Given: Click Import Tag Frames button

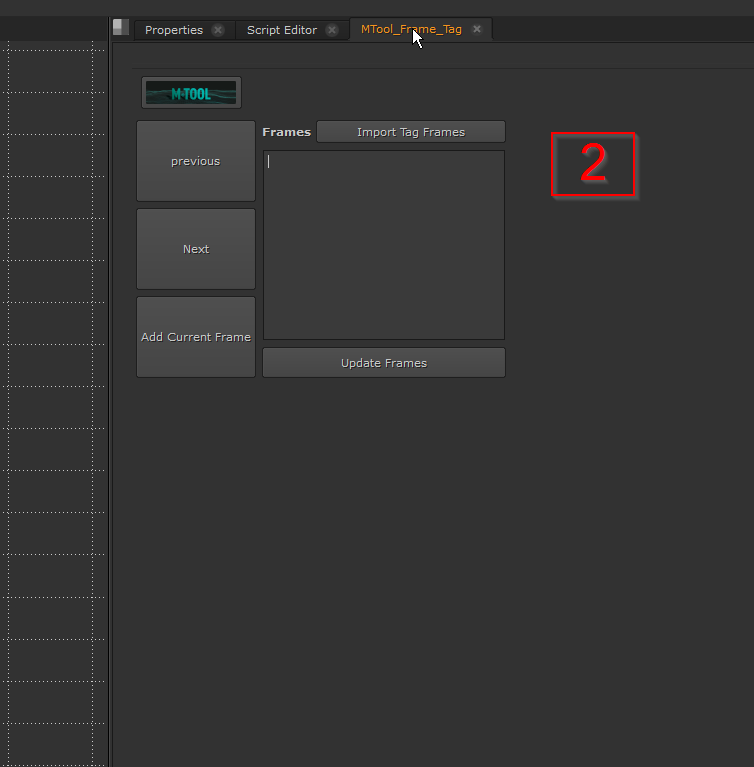Looking at the screenshot, I should click(410, 132).
